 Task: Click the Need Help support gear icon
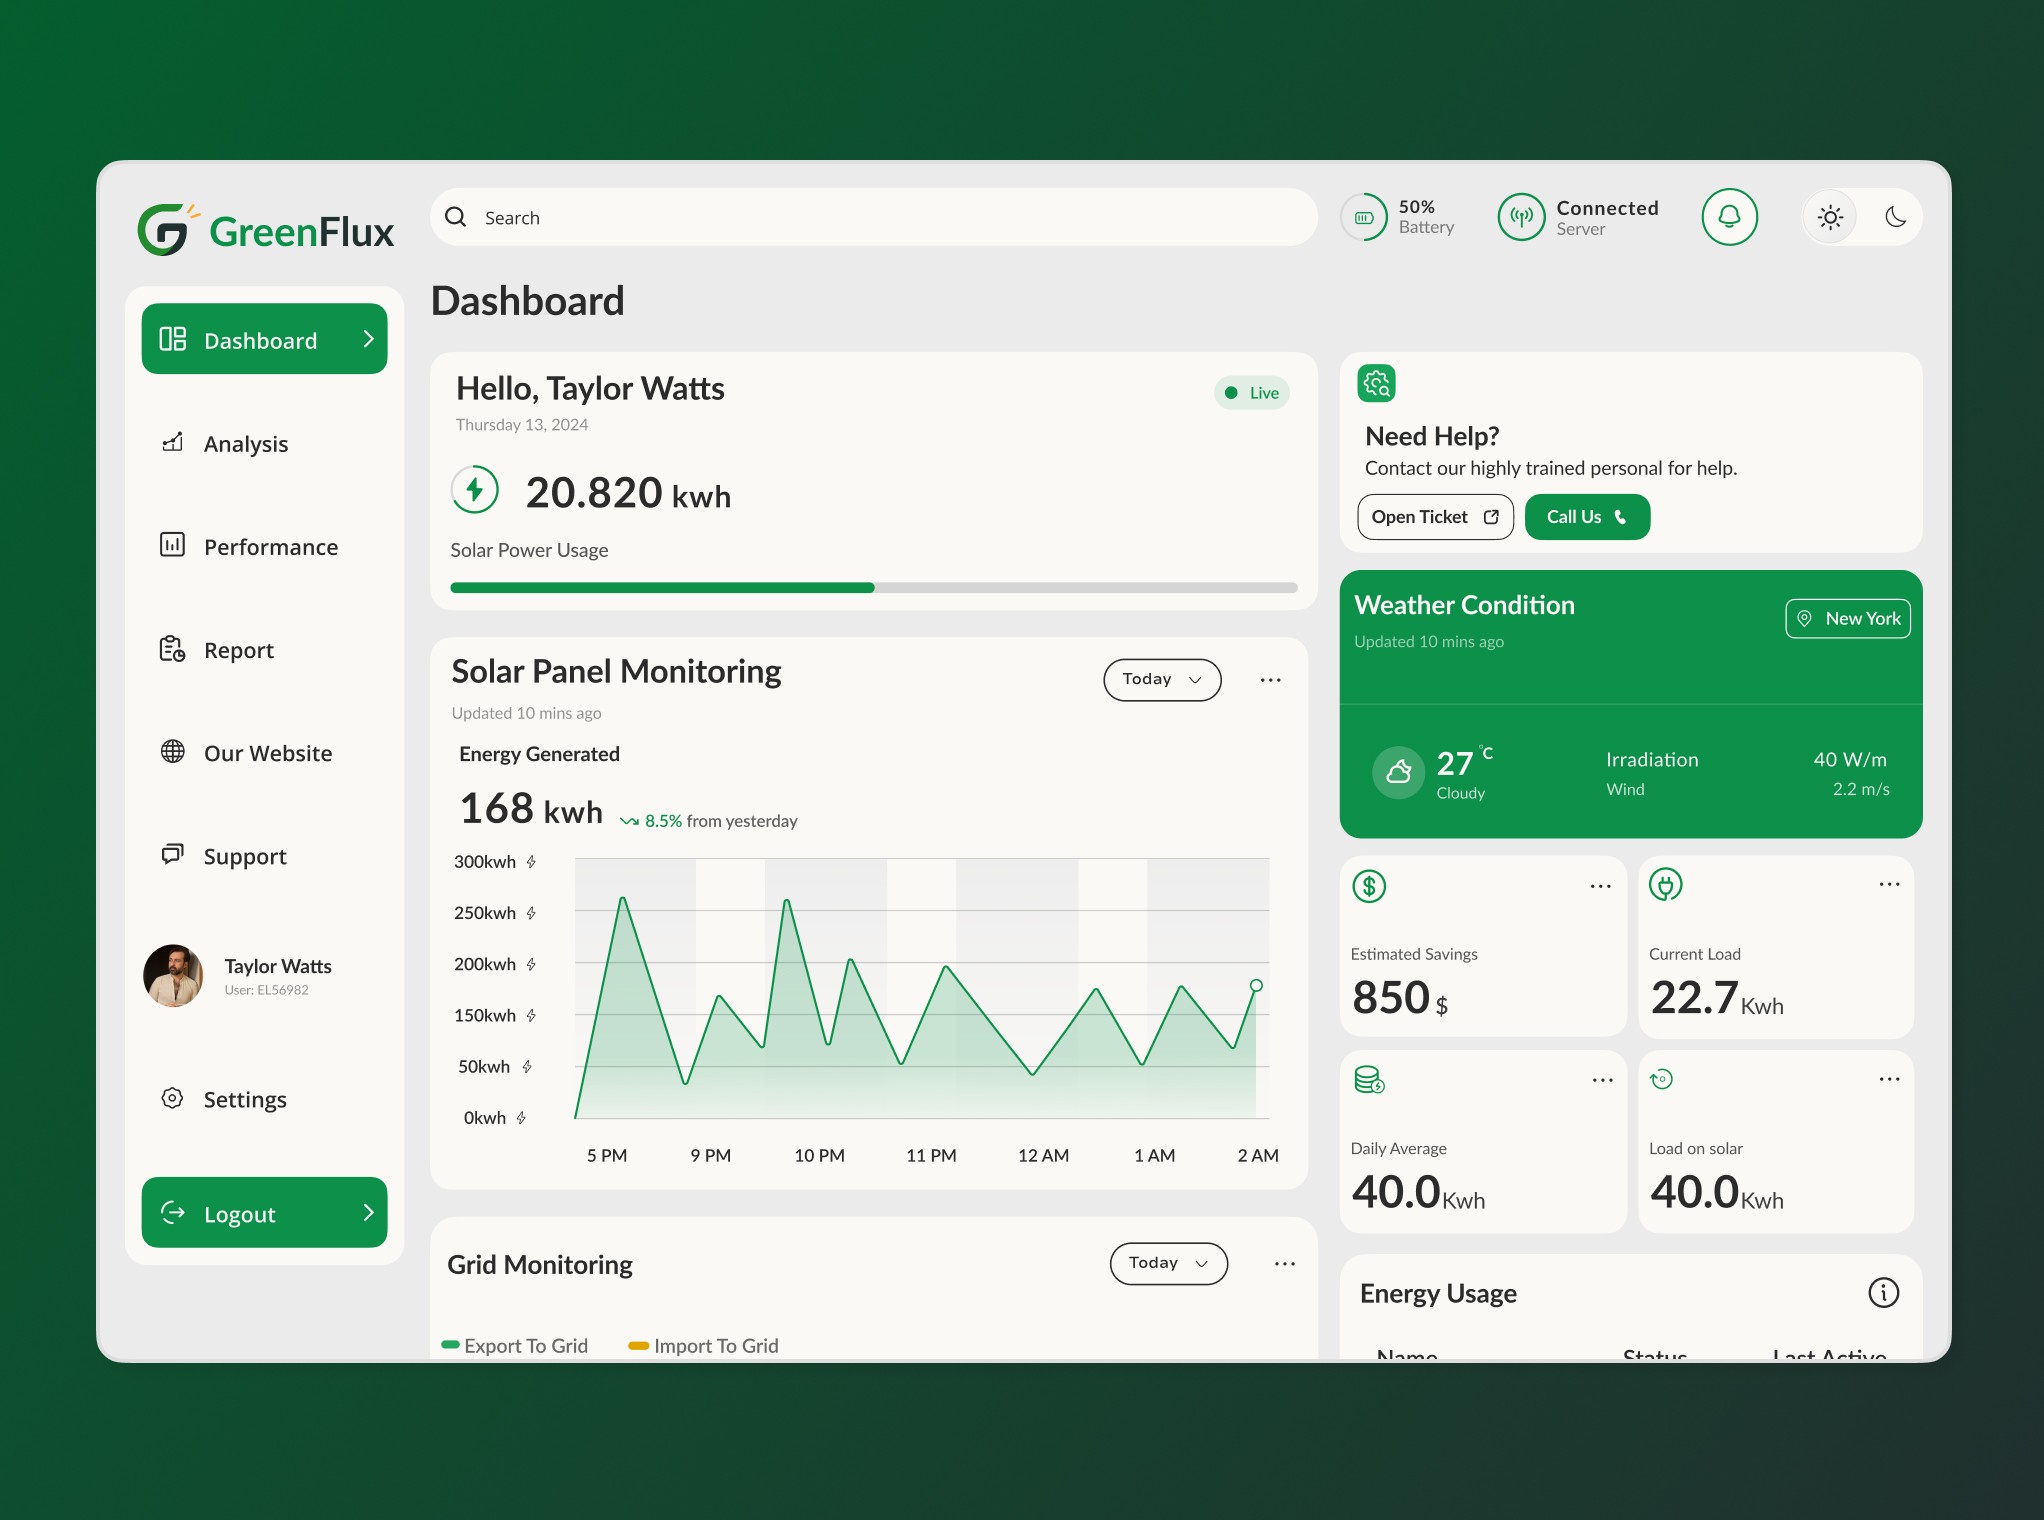click(1377, 383)
